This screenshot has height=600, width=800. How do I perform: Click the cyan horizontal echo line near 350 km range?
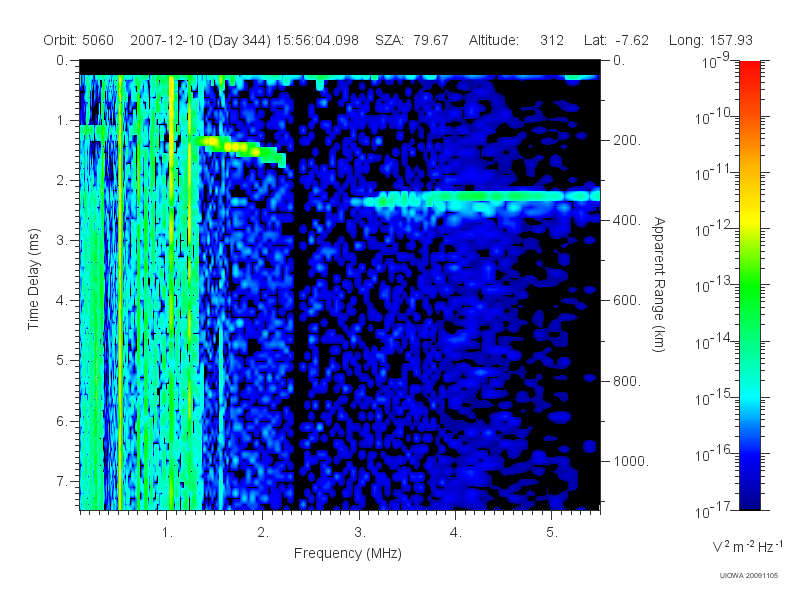pos(474,197)
